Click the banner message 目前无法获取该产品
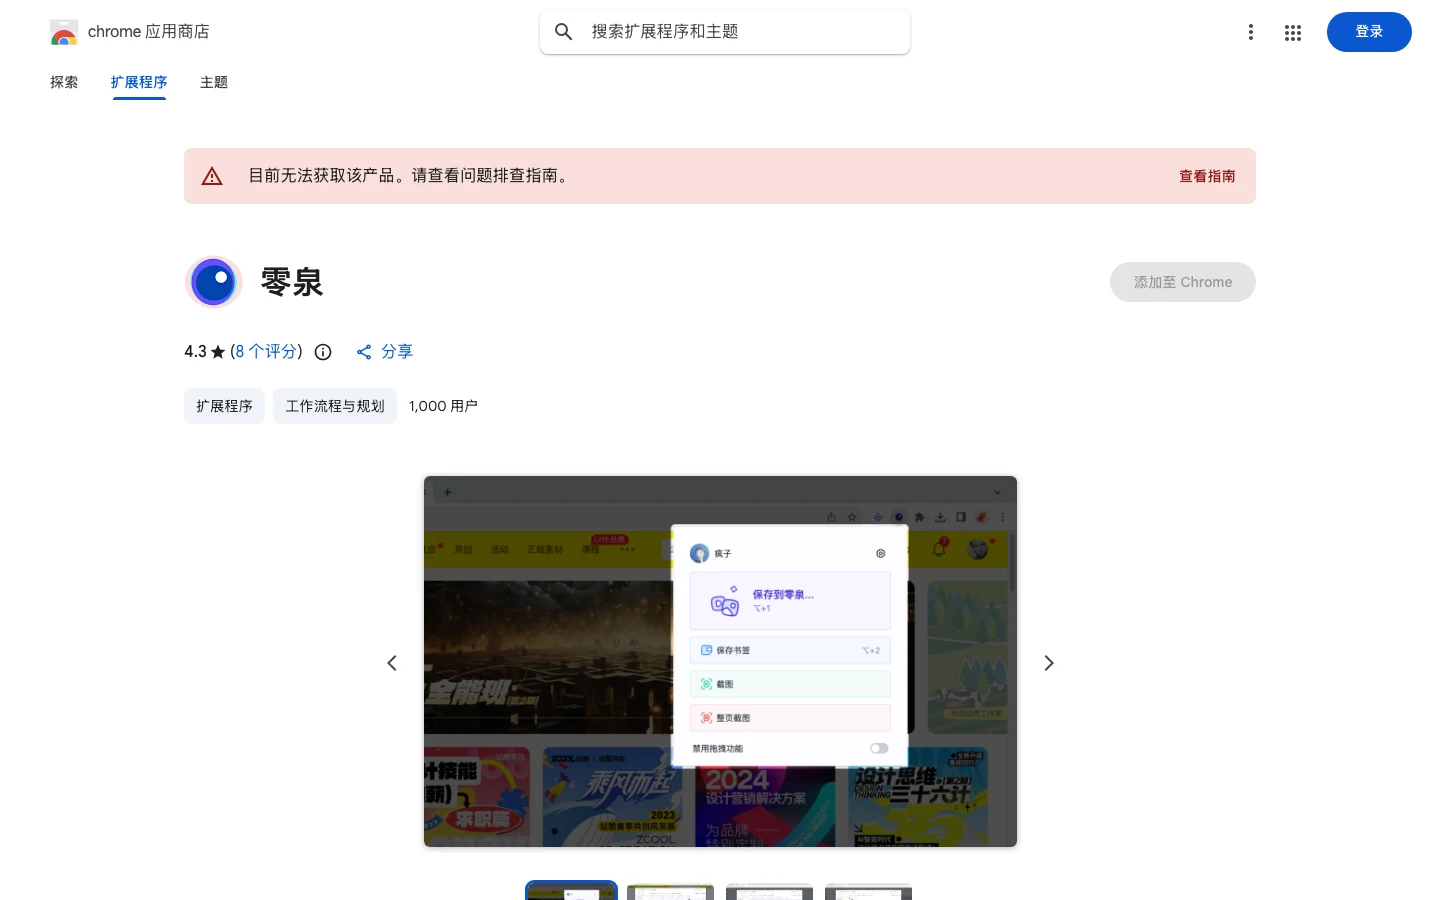1440x900 pixels. click(x=411, y=176)
